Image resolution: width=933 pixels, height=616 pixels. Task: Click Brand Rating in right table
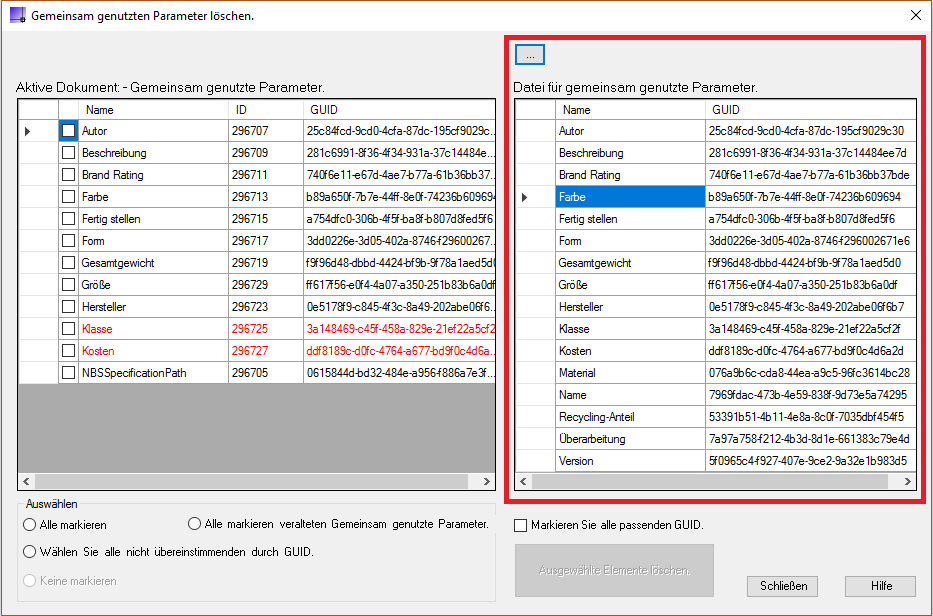click(631, 174)
